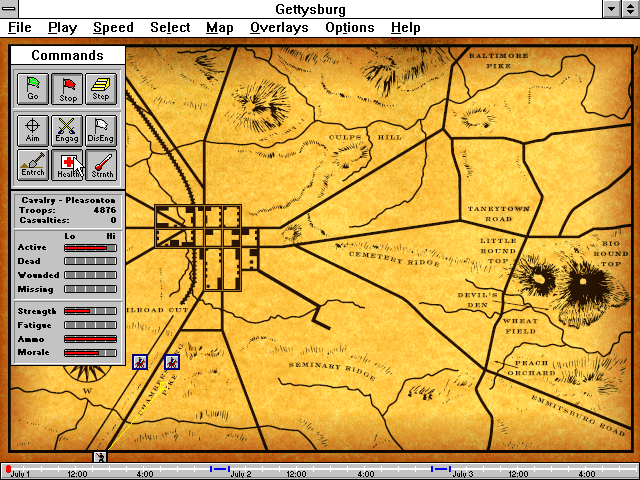Click the Taneytown Road map label
640x480 pixels.
click(x=498, y=213)
